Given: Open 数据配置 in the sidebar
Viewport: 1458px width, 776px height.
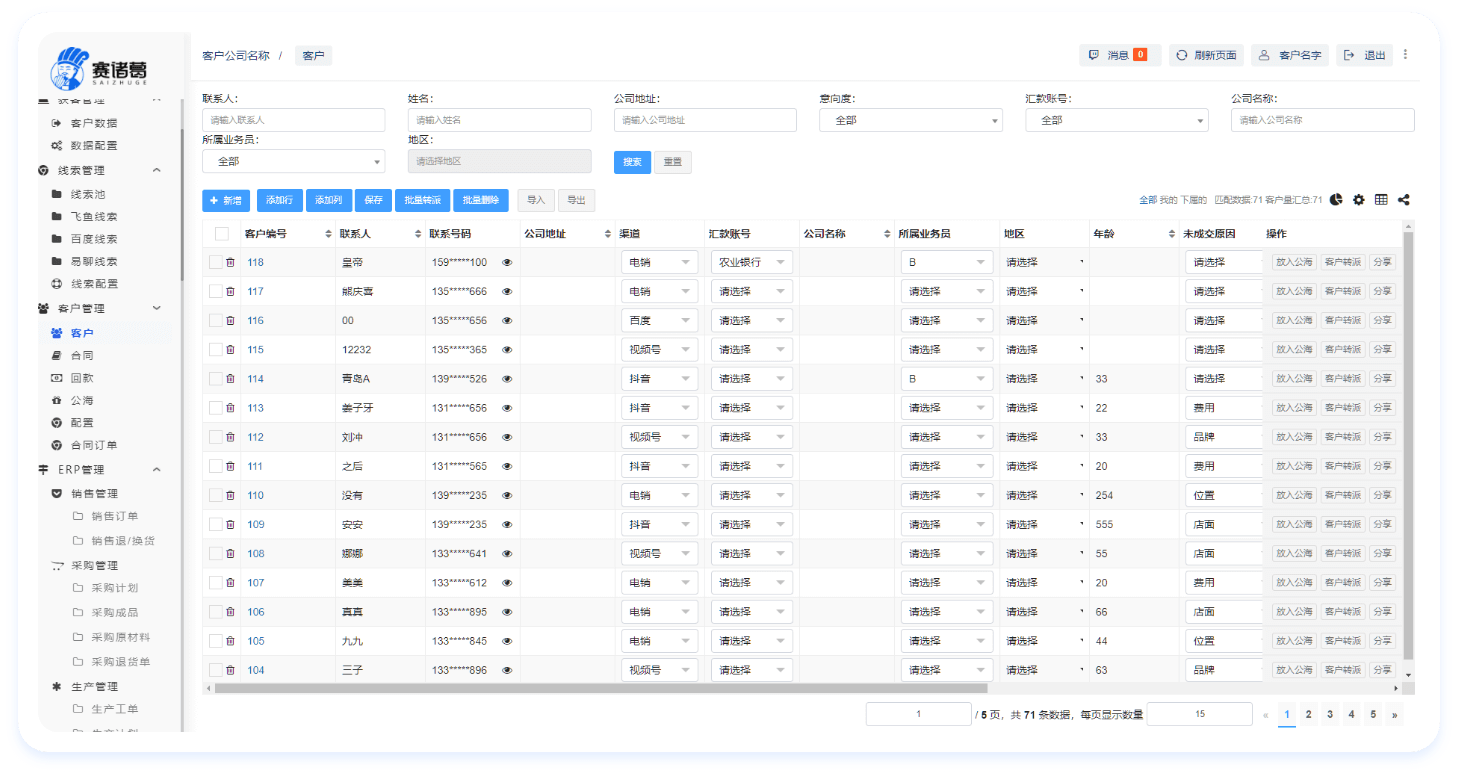Looking at the screenshot, I should coord(93,146).
